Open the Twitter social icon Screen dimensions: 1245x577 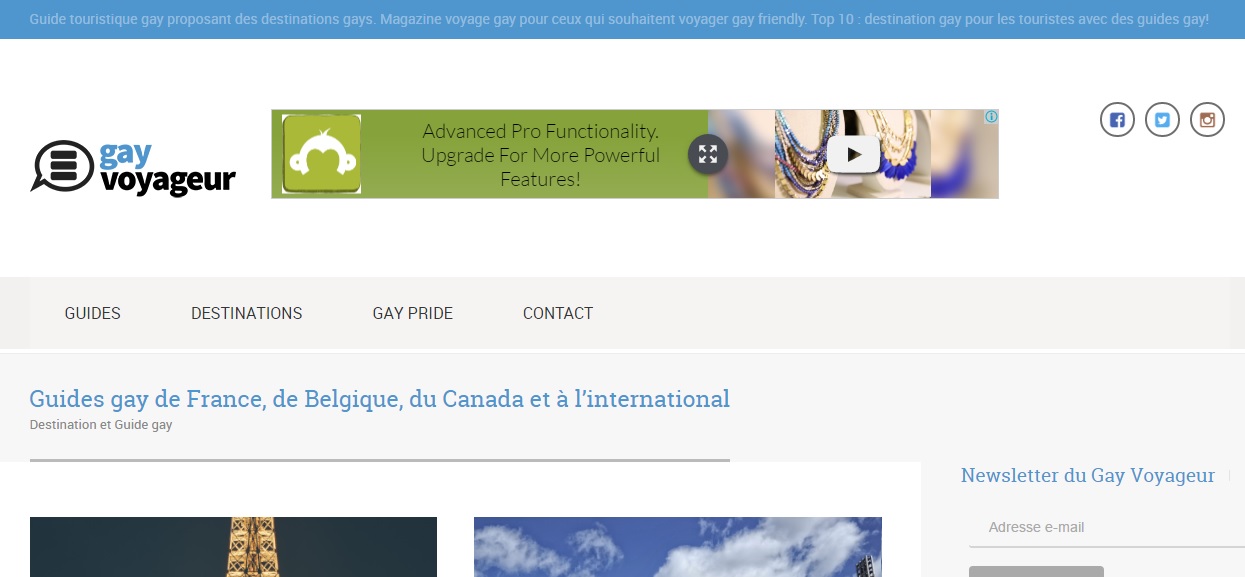point(1162,120)
